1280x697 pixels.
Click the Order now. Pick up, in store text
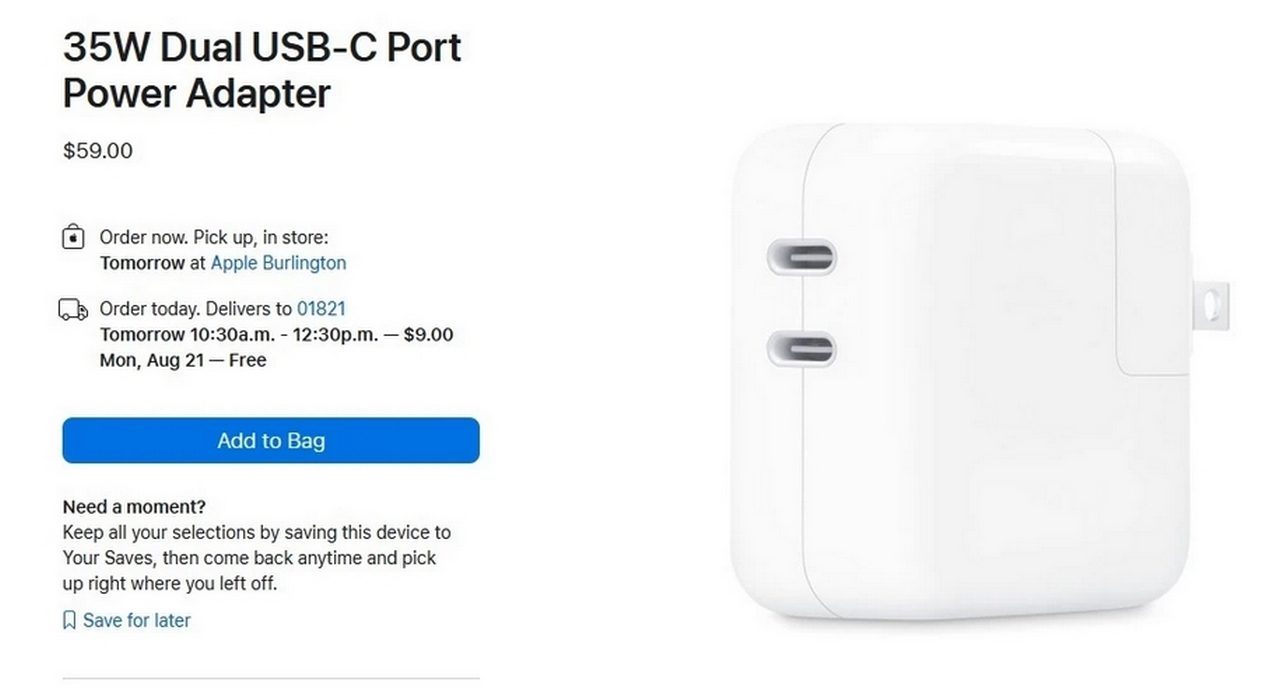click(x=214, y=238)
